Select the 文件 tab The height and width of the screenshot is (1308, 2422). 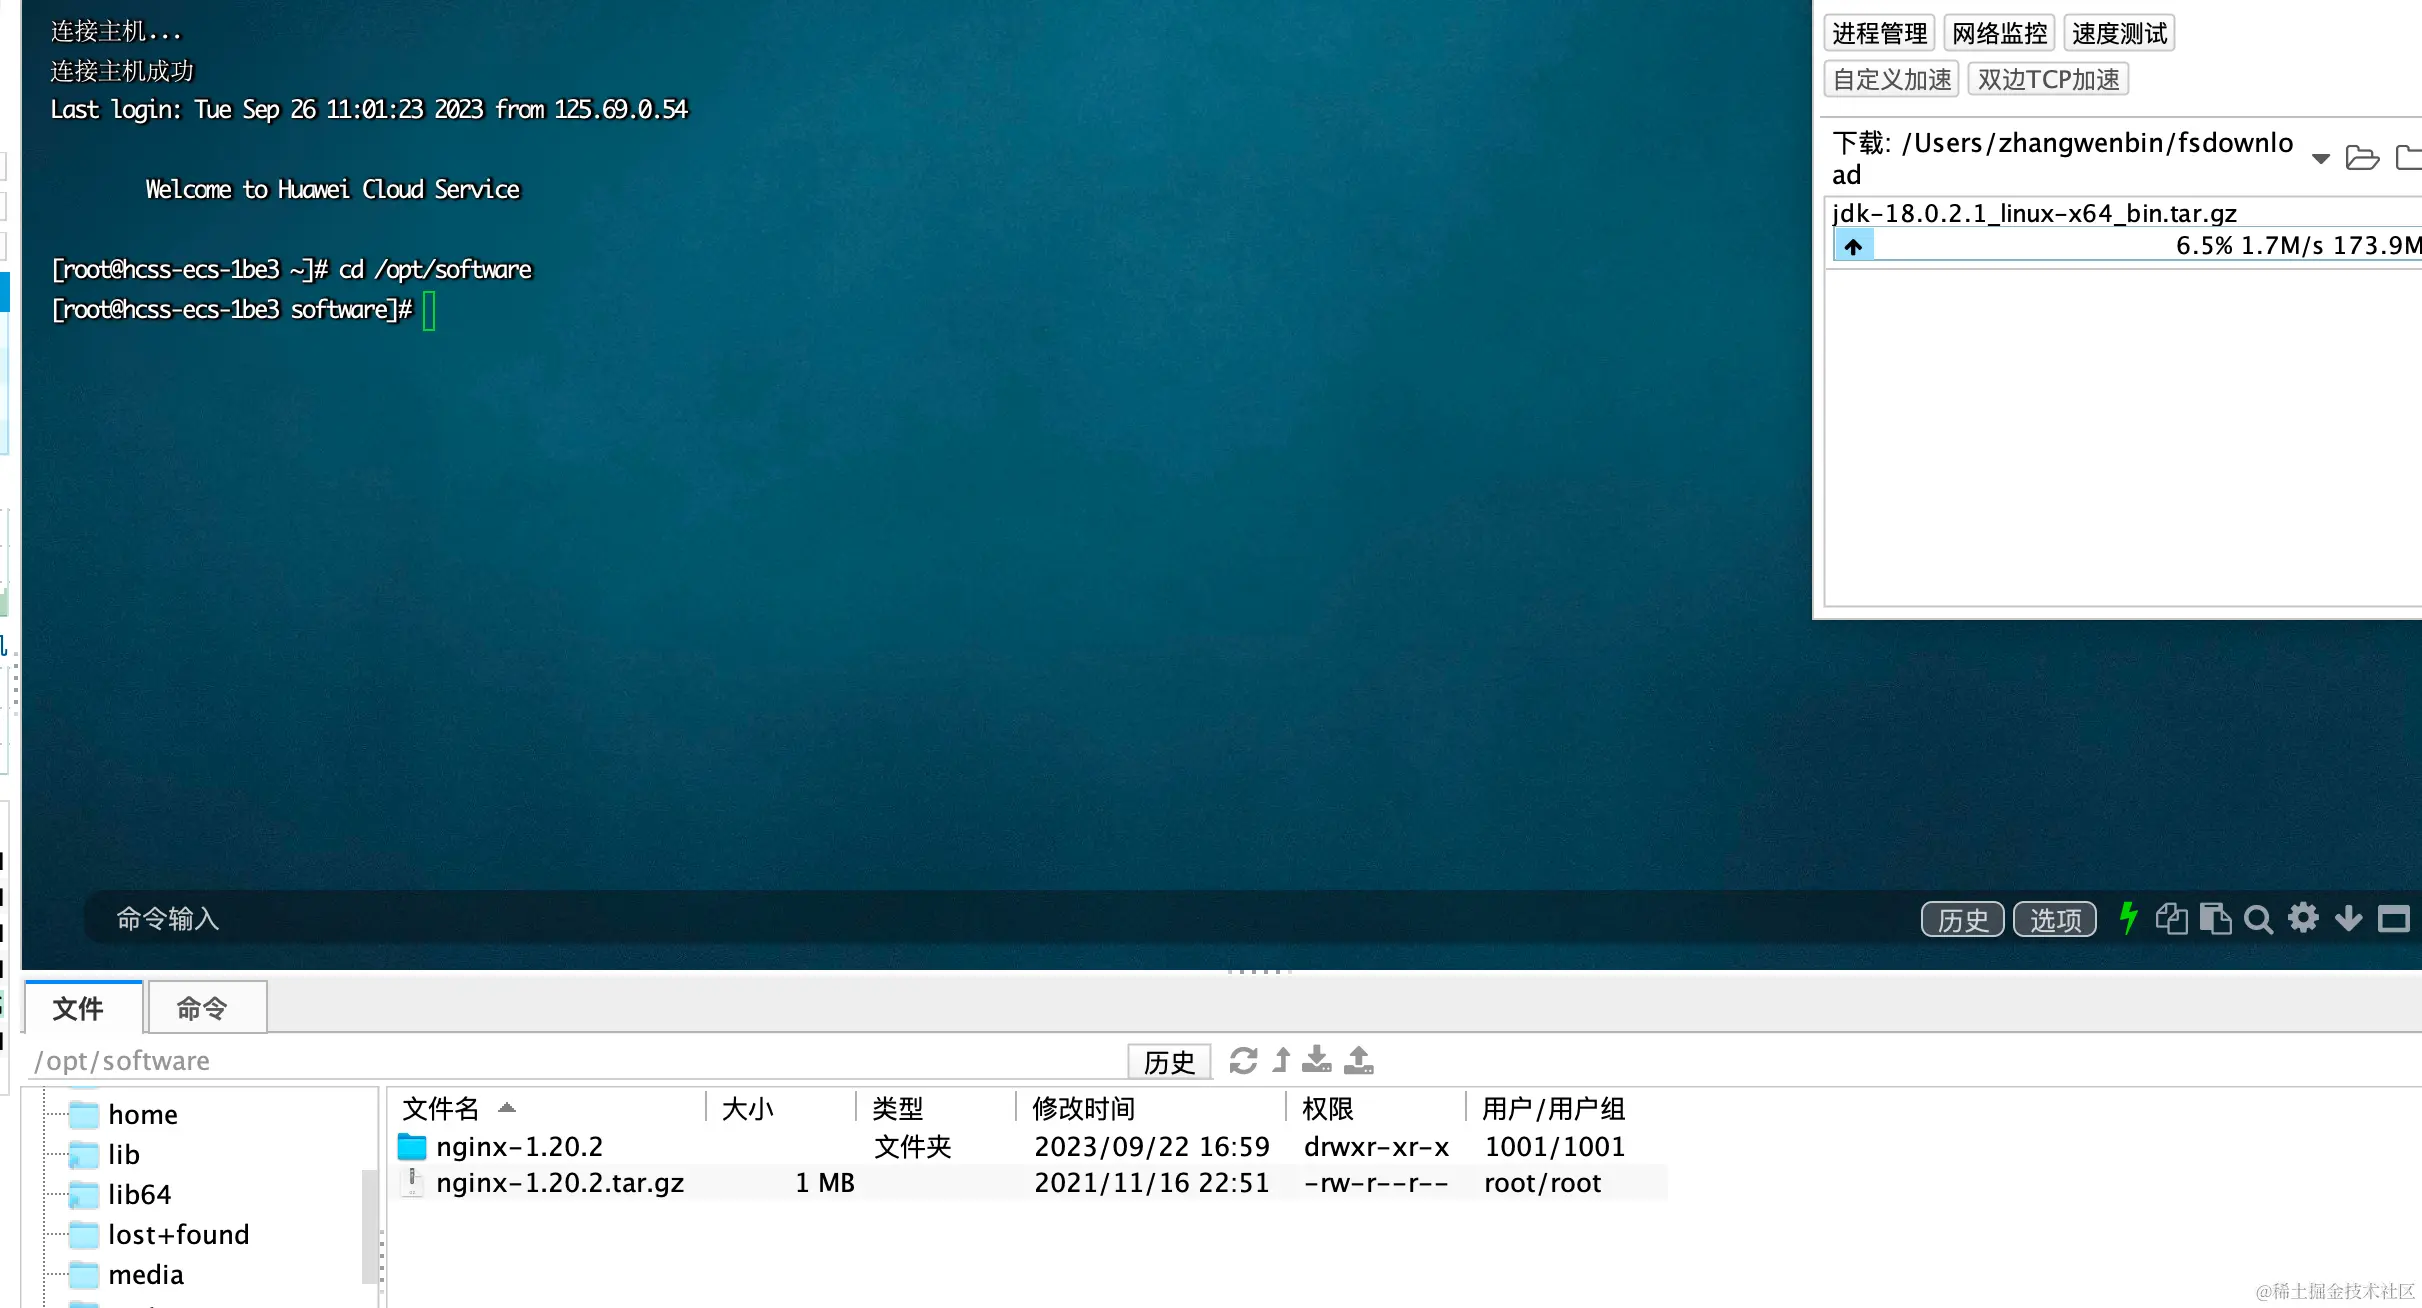click(79, 1008)
